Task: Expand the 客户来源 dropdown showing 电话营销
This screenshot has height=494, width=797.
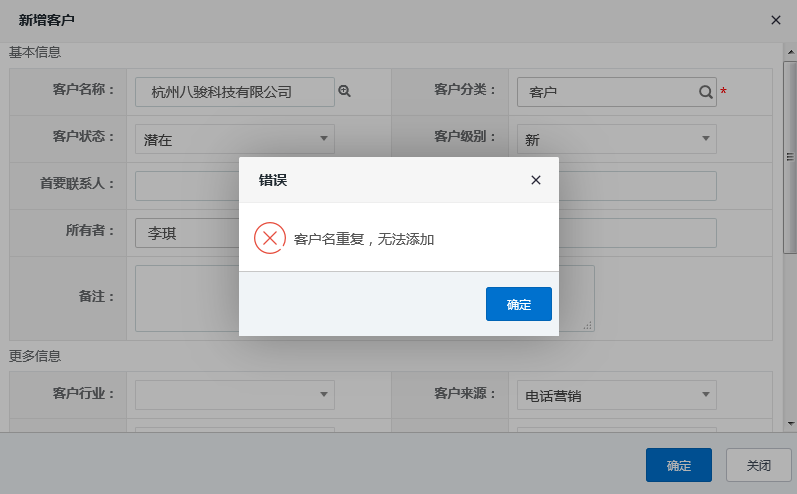Action: 616,394
